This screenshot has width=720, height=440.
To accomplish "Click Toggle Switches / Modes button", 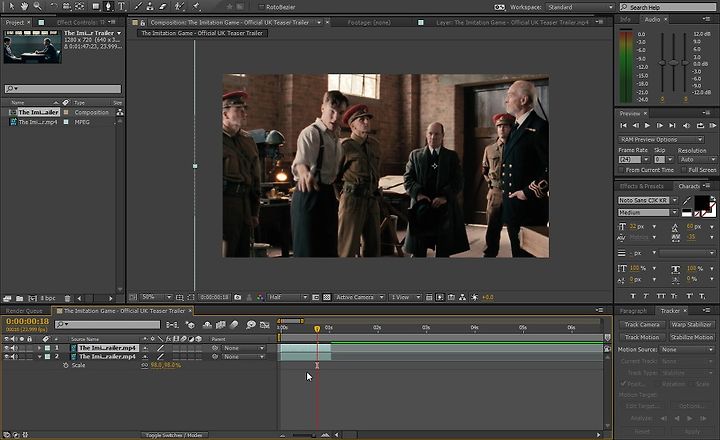I will click(x=174, y=435).
